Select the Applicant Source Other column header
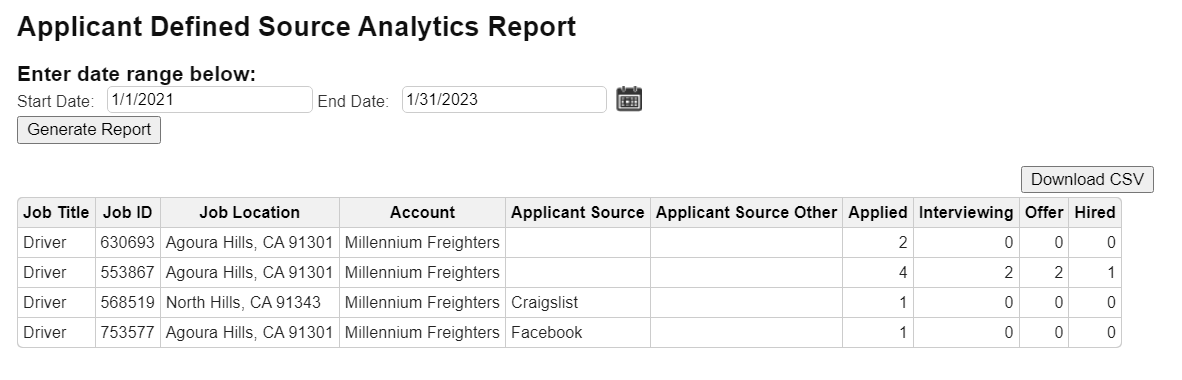 click(746, 213)
